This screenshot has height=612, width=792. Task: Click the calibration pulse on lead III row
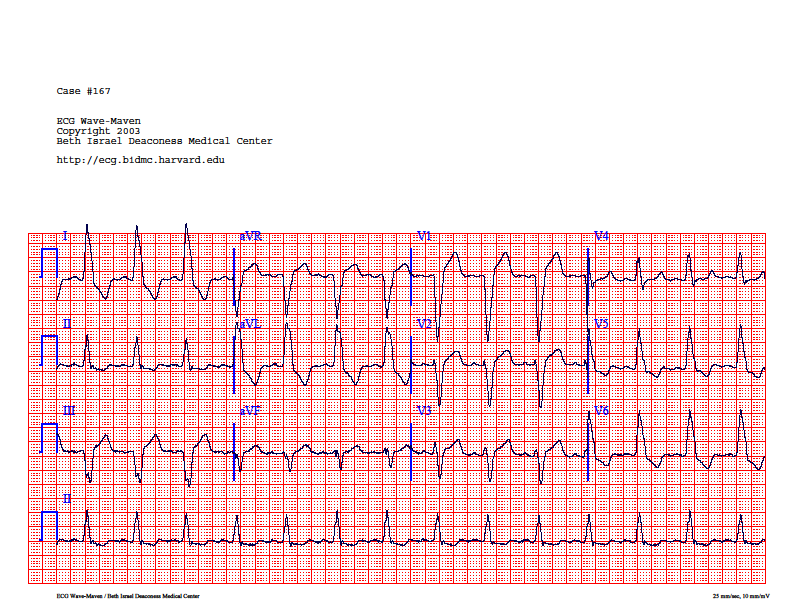tap(49, 438)
